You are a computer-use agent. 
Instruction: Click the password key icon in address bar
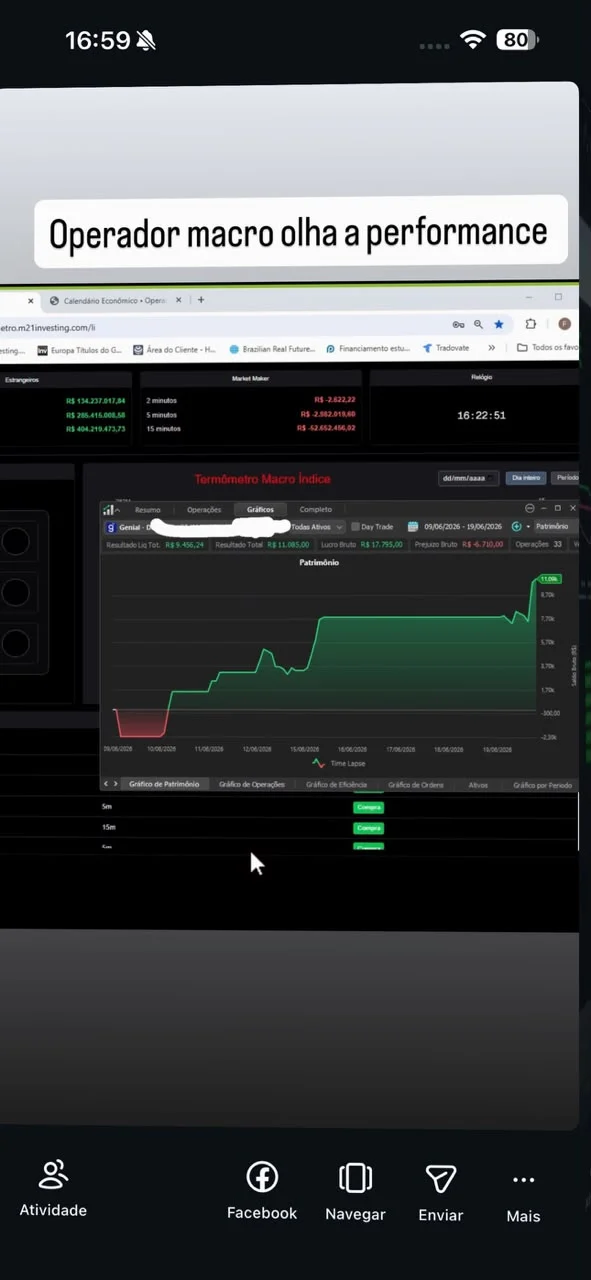pyautogui.click(x=458, y=324)
